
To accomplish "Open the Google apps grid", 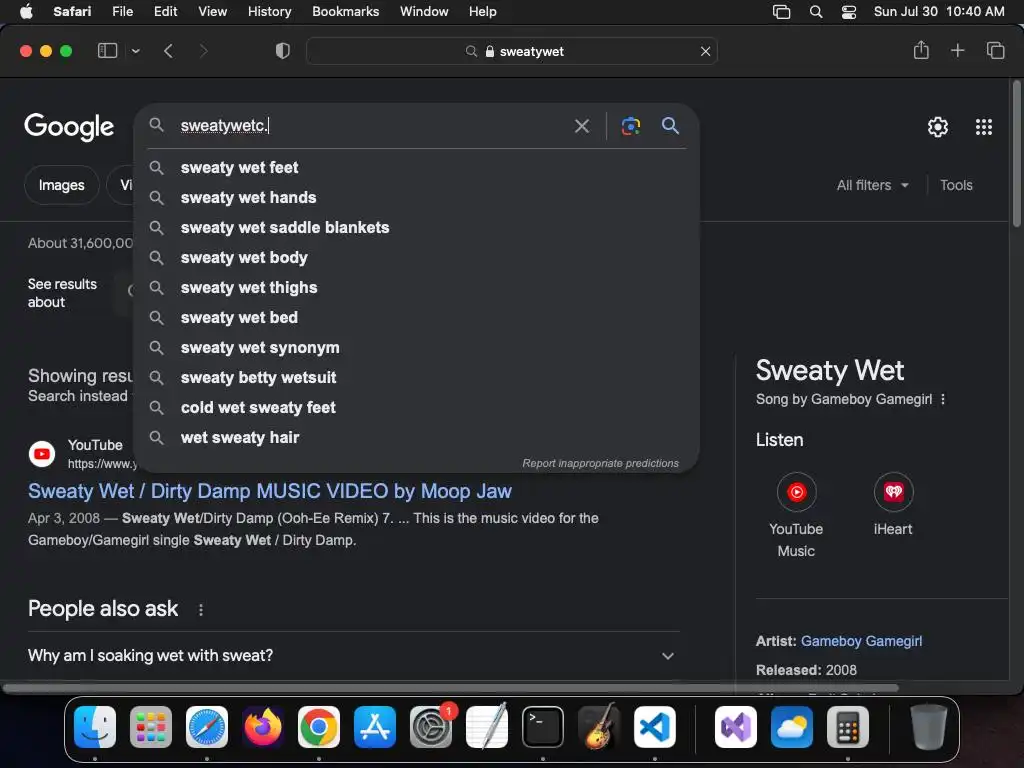I will (984, 127).
